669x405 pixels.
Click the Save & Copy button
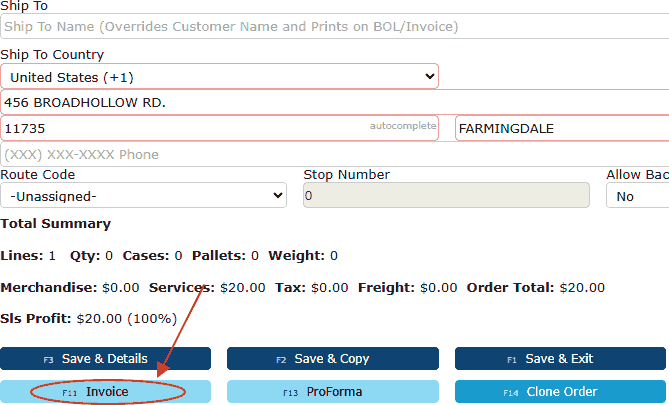[332, 359]
